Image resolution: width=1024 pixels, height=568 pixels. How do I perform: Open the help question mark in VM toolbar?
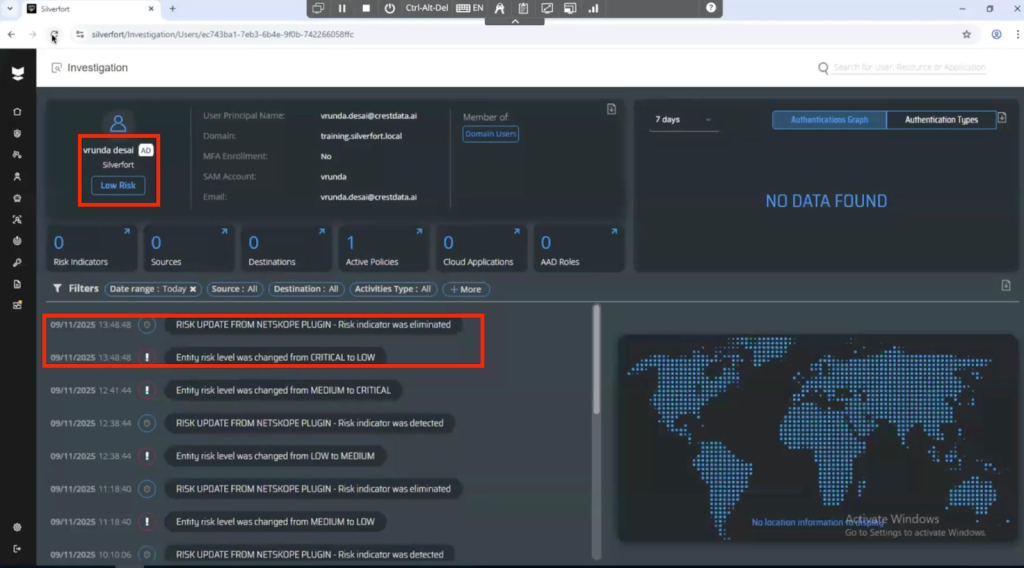(711, 8)
